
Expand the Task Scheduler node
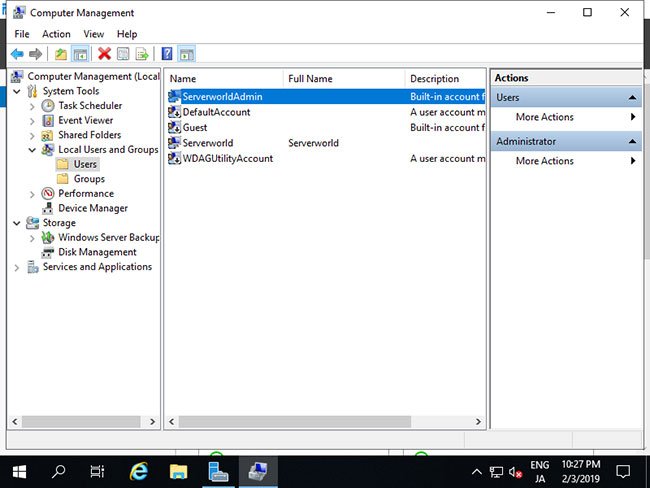pyautogui.click(x=32, y=106)
